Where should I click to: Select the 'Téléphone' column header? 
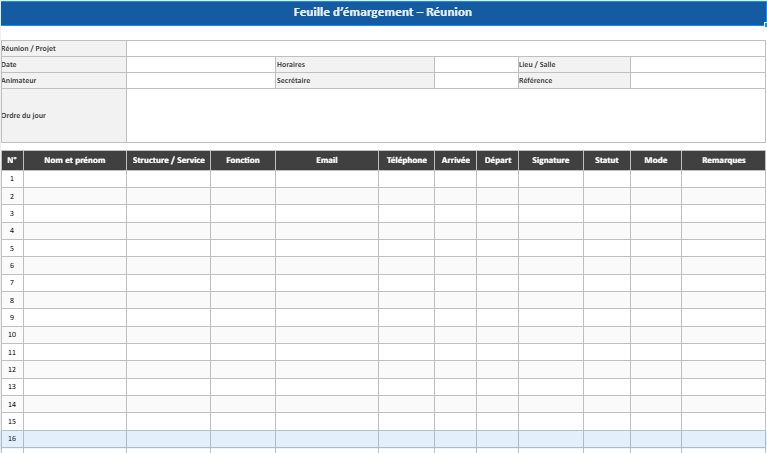click(406, 160)
